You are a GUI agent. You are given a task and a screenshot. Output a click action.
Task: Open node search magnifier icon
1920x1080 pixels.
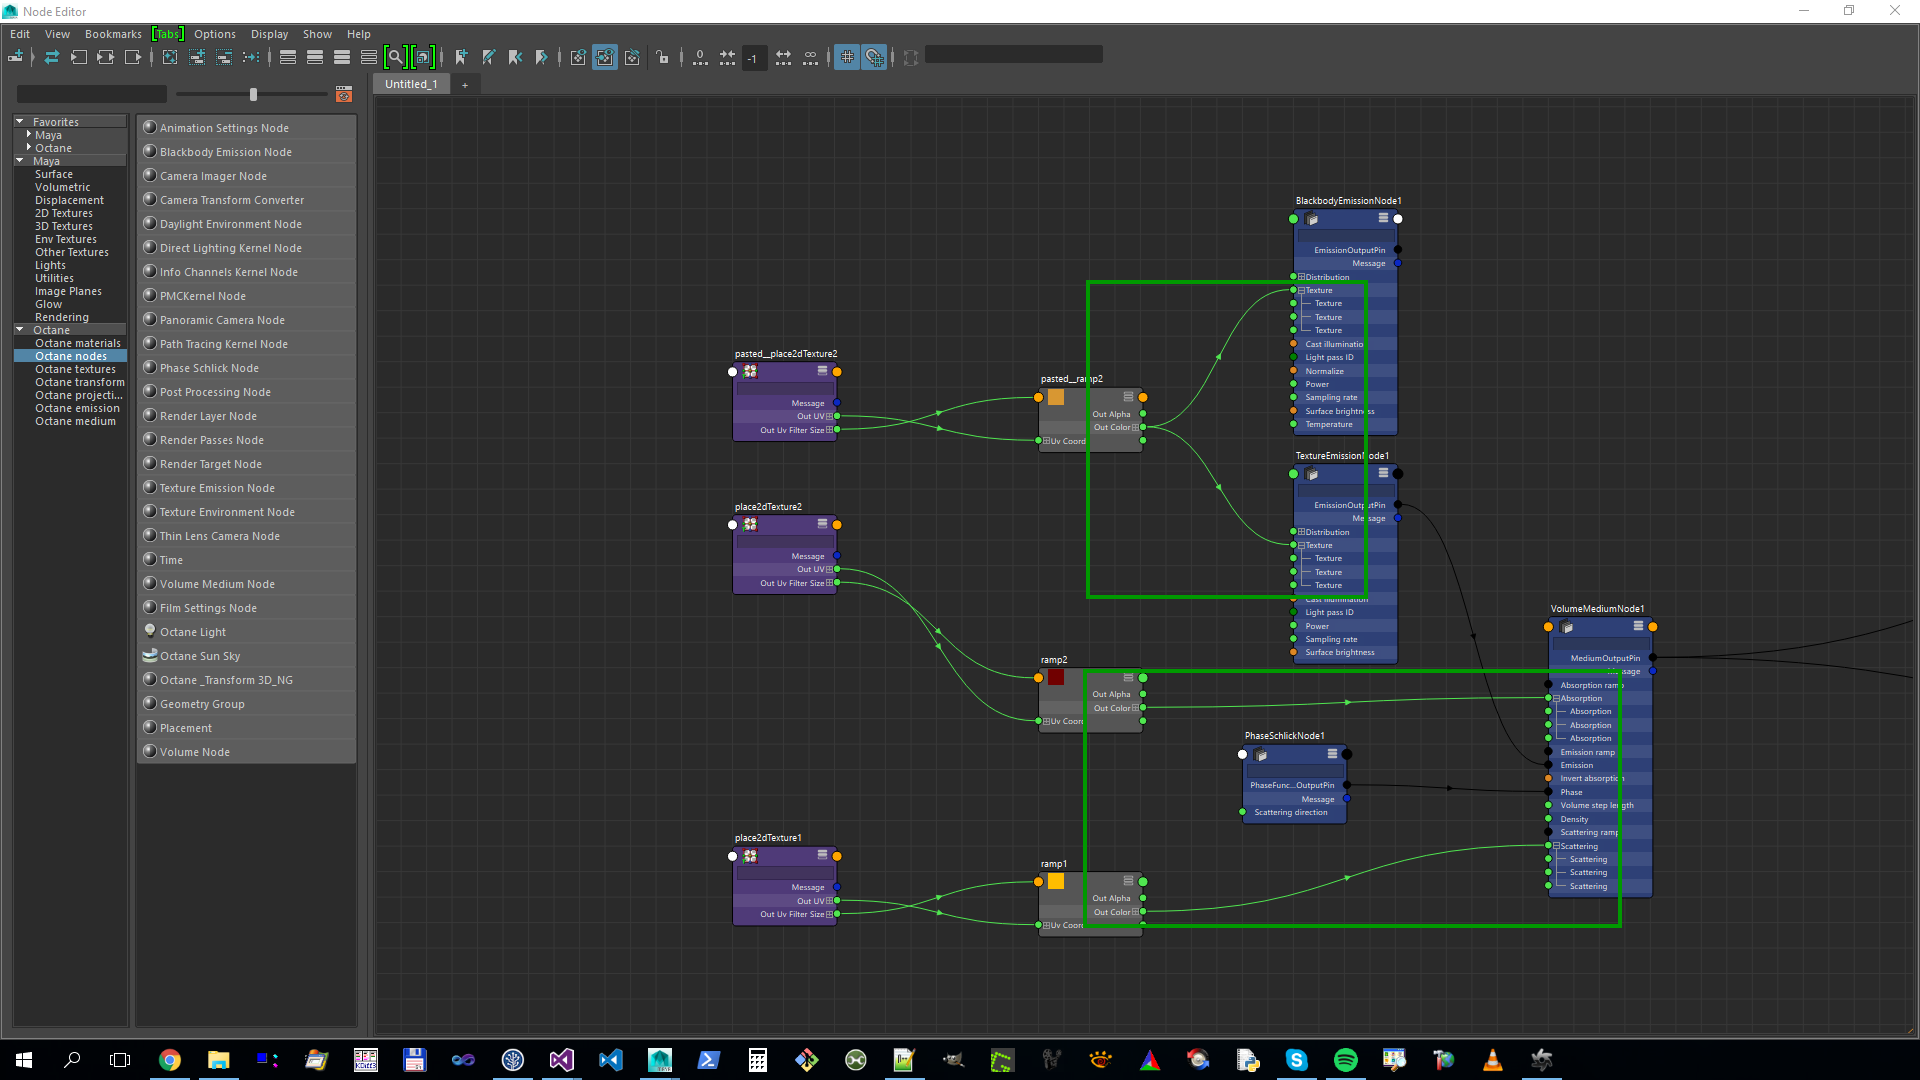395,58
